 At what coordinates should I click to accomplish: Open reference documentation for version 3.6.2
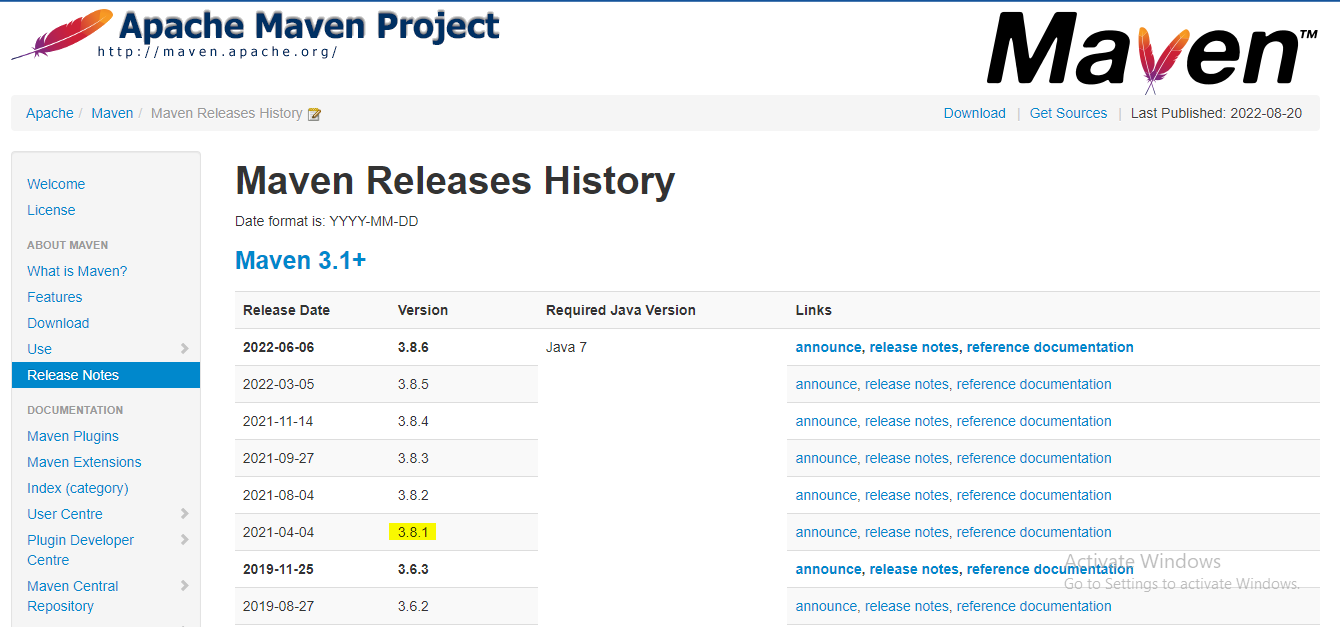(1034, 606)
